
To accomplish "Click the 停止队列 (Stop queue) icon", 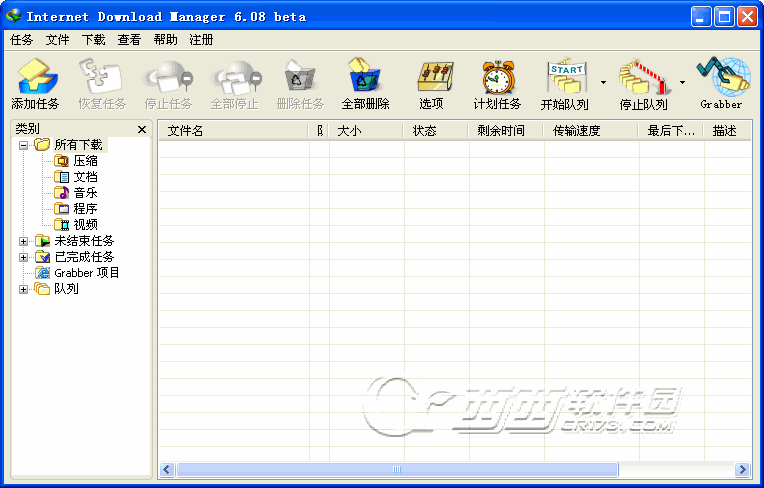I will point(644,76).
